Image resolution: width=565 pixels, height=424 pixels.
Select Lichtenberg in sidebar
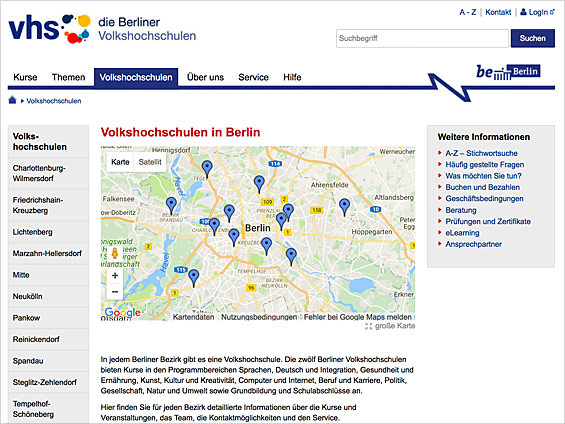(x=48, y=232)
